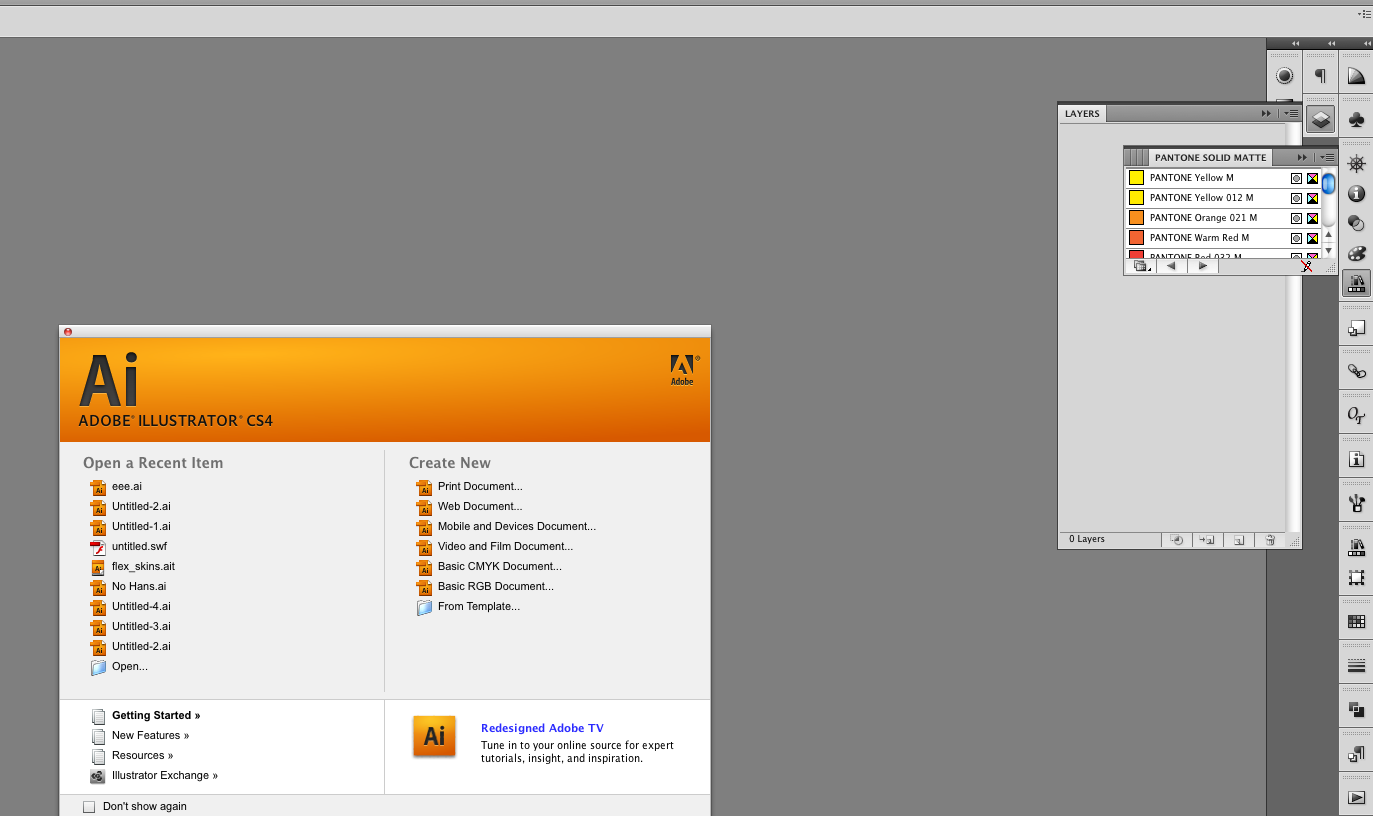
Task: Open the Transparency panel overlapping circles icon
Action: coord(1356,224)
